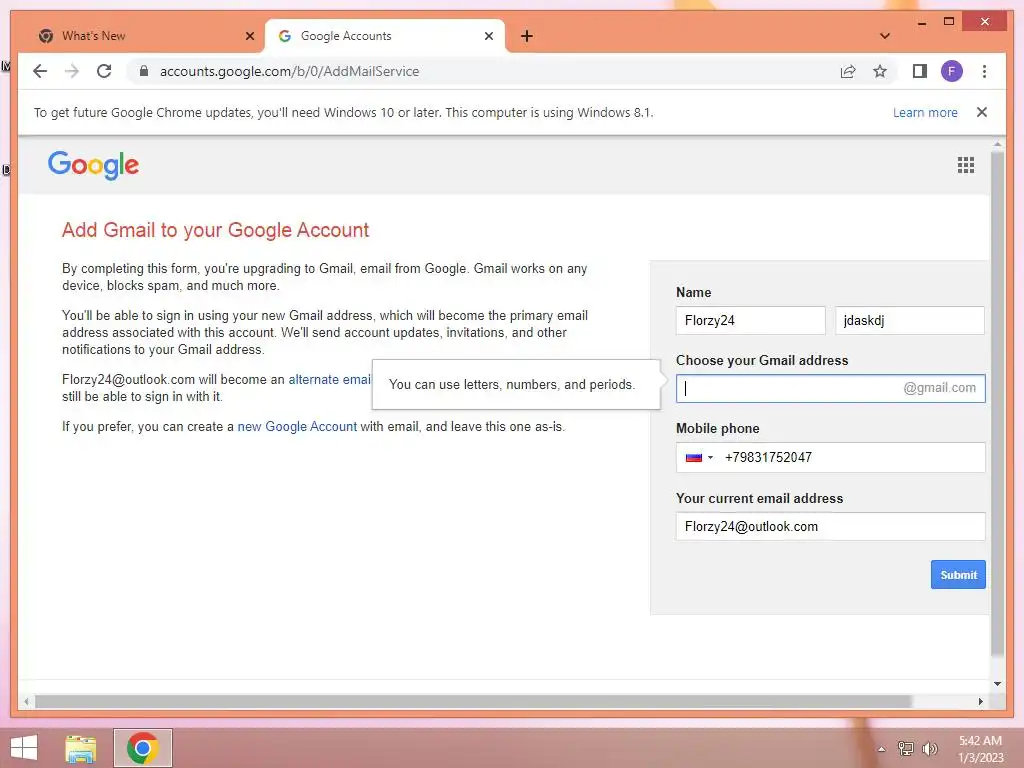Open File Explorer from taskbar

[80, 748]
